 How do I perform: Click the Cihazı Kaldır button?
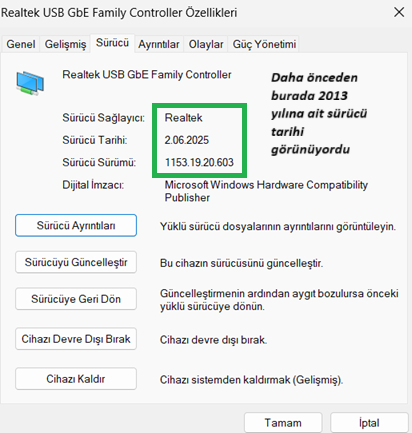(x=76, y=379)
